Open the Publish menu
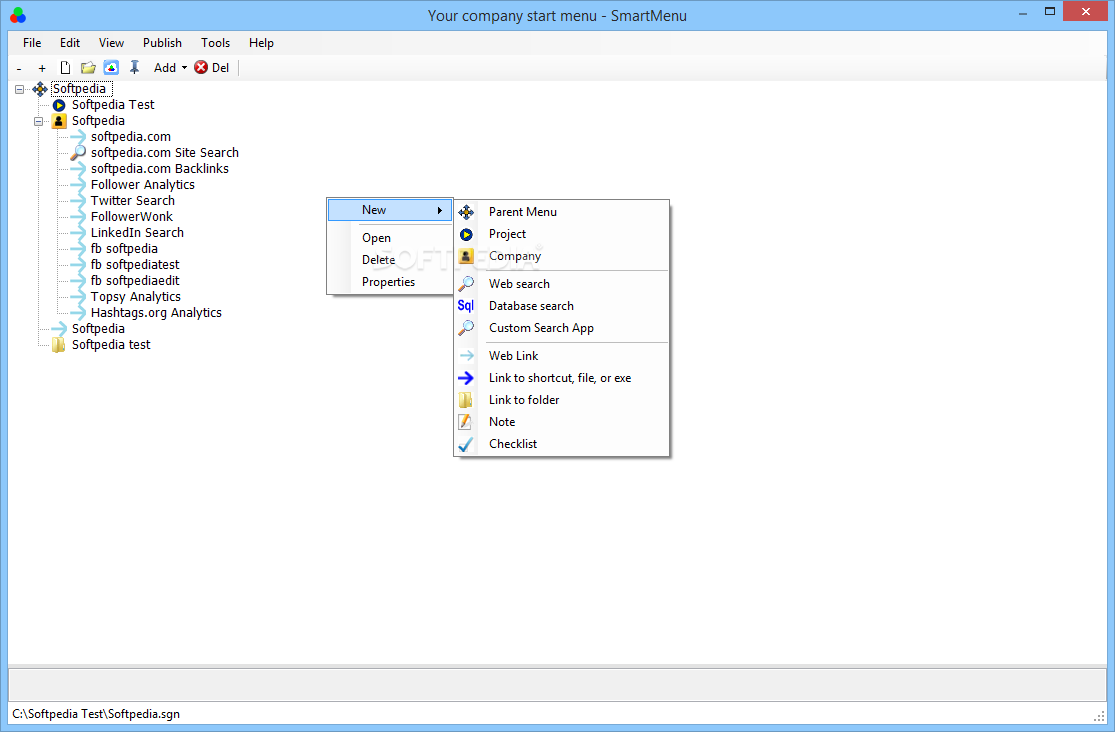Image resolution: width=1115 pixels, height=732 pixels. click(x=162, y=43)
